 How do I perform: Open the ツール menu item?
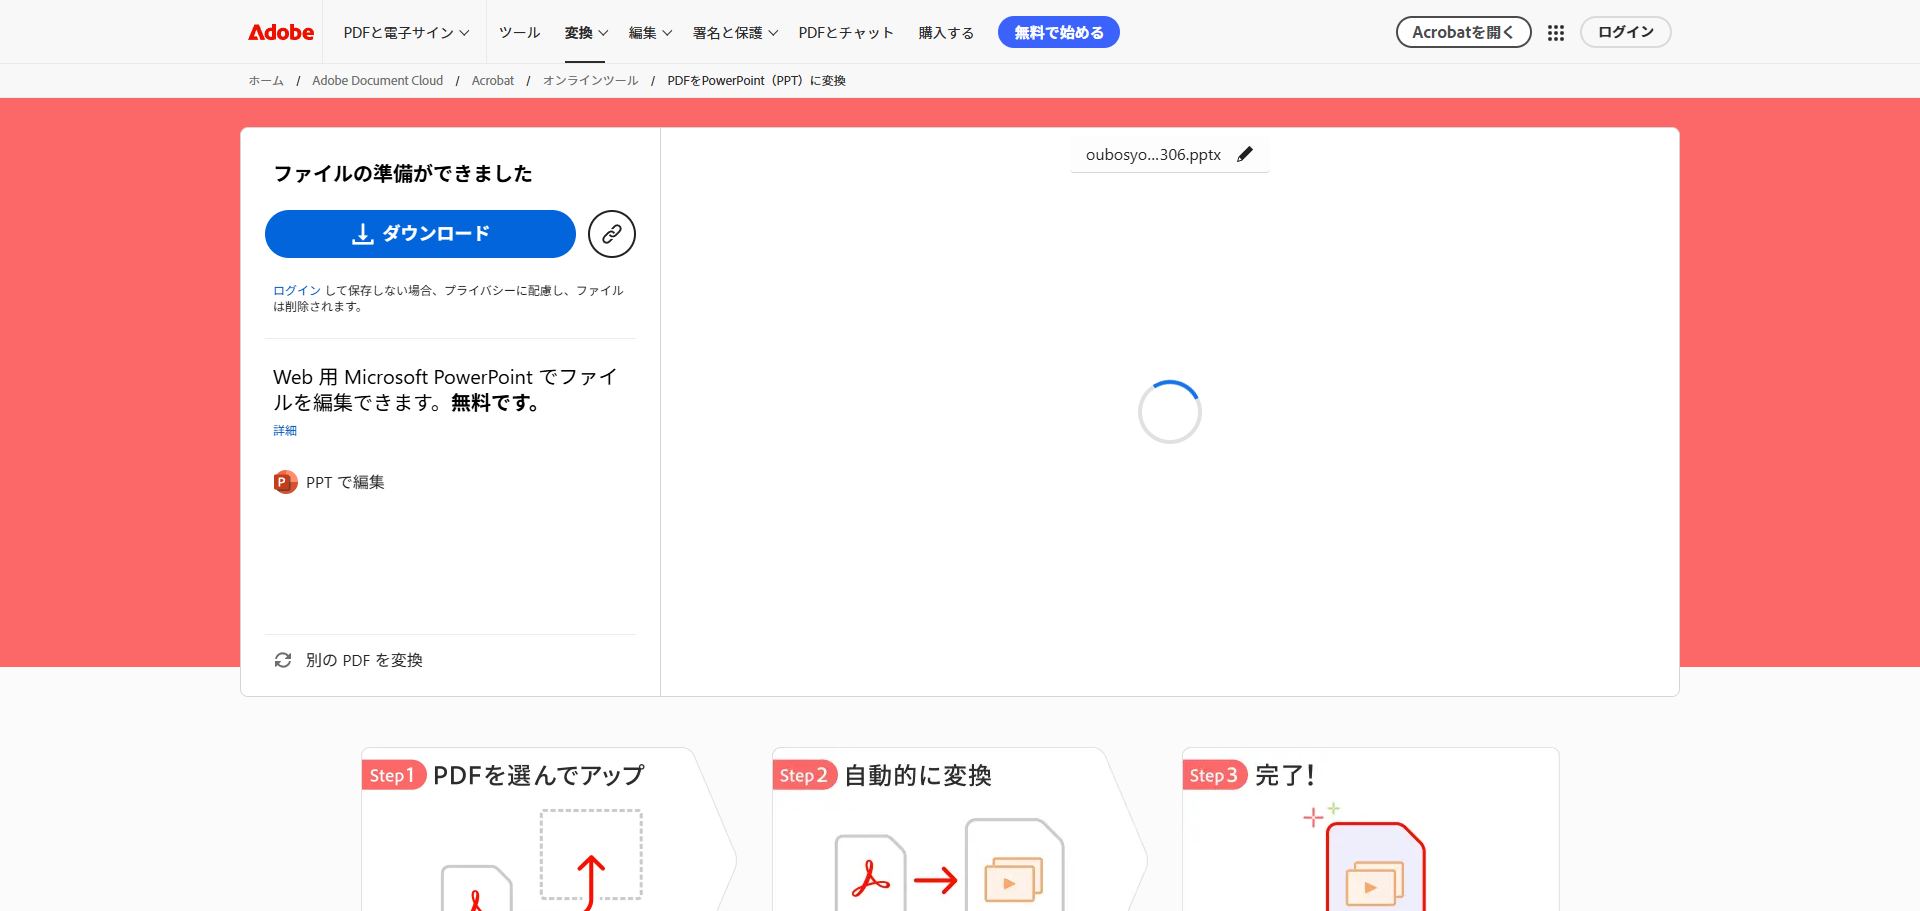click(519, 33)
